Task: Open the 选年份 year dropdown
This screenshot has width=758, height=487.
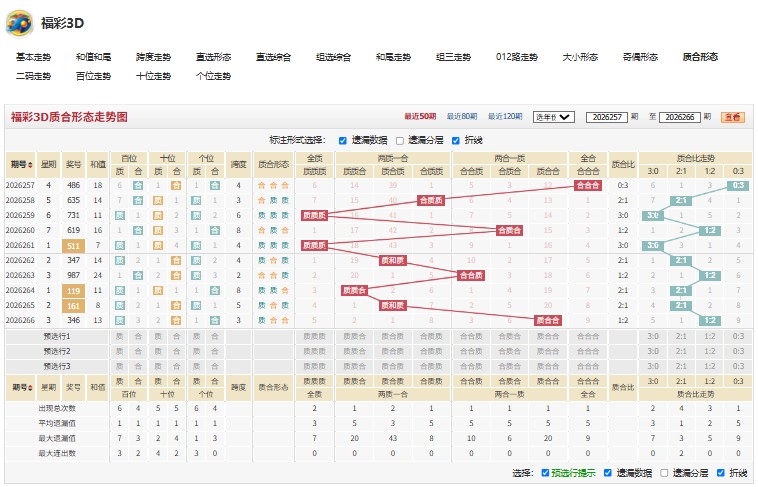Action: (x=554, y=117)
